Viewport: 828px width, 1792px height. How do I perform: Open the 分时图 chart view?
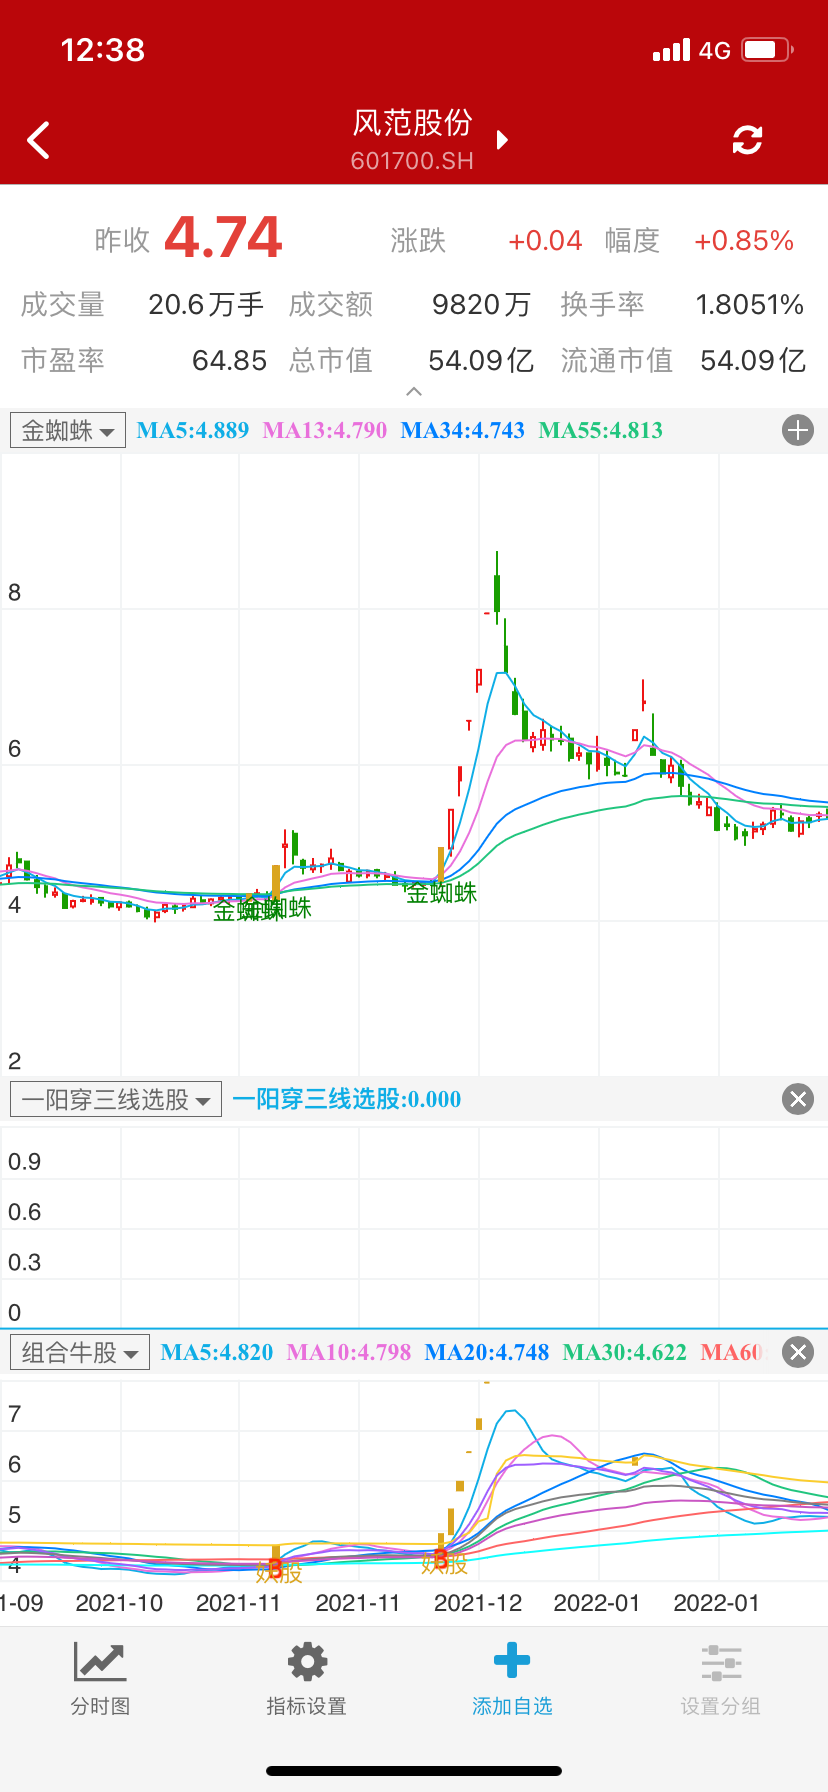pyautogui.click(x=100, y=1678)
